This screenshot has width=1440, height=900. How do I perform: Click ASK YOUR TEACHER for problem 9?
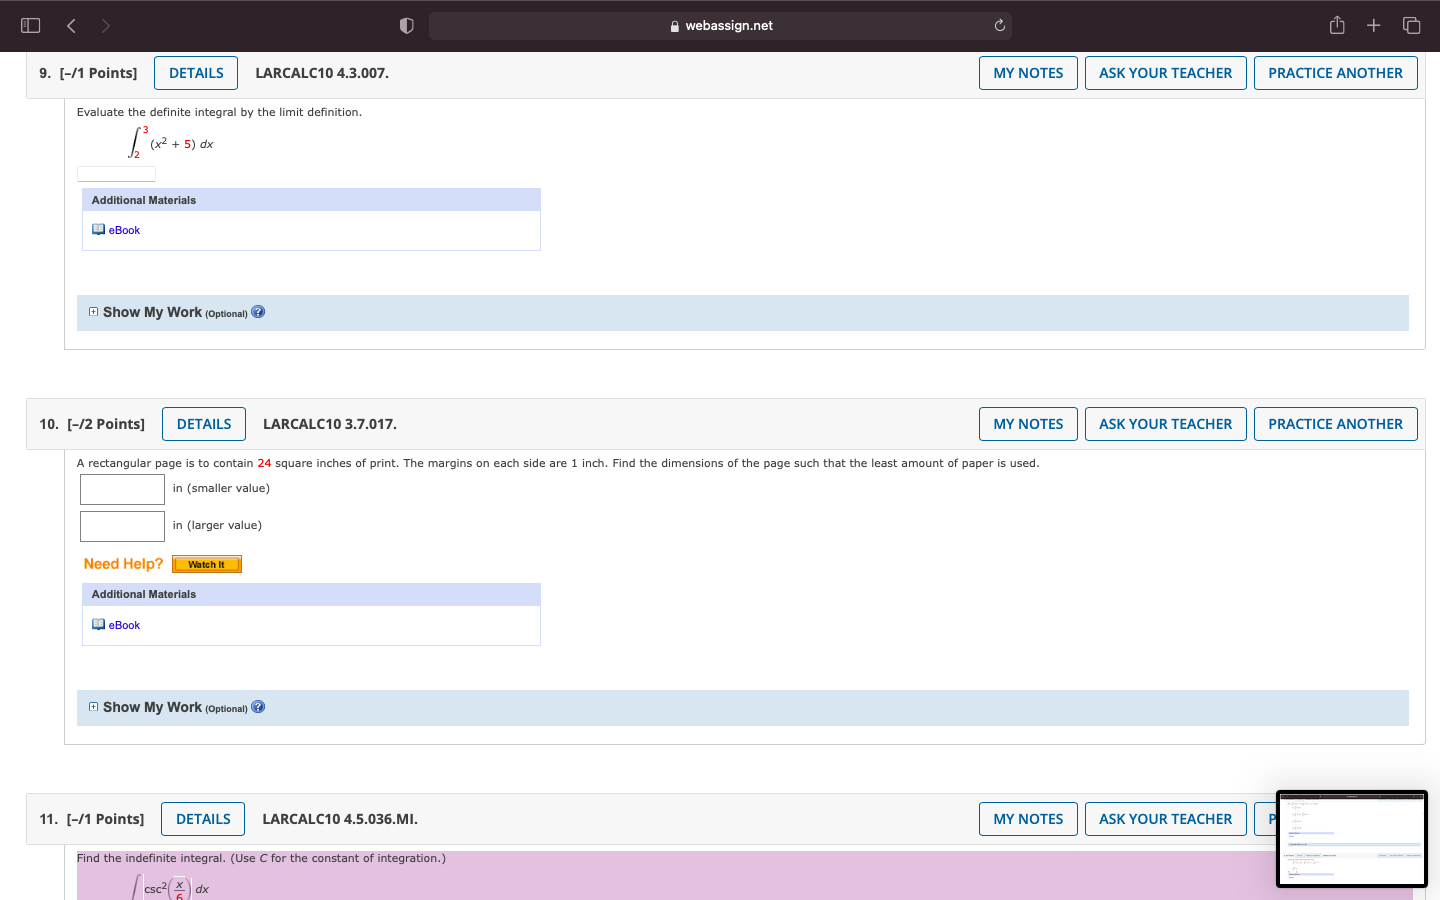[x=1165, y=72]
